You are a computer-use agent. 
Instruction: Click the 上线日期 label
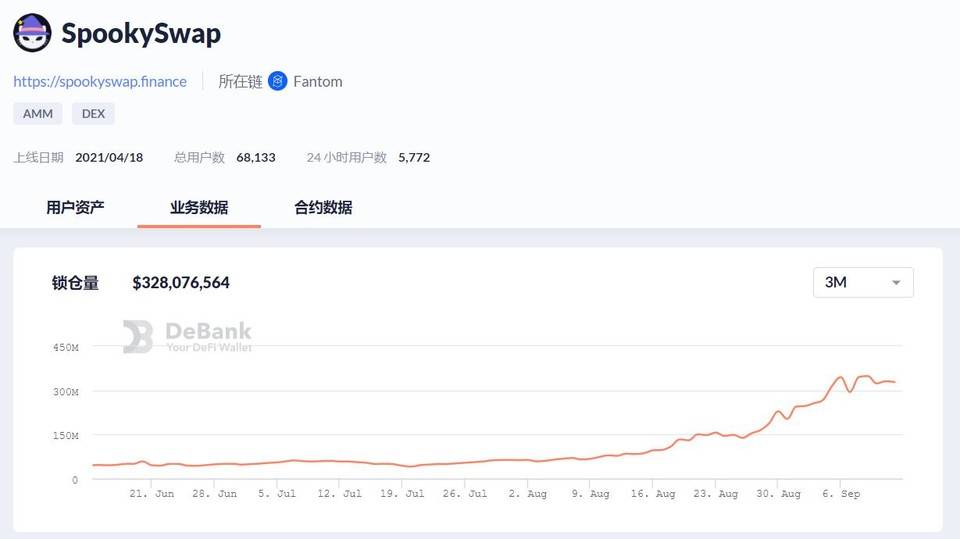39,157
